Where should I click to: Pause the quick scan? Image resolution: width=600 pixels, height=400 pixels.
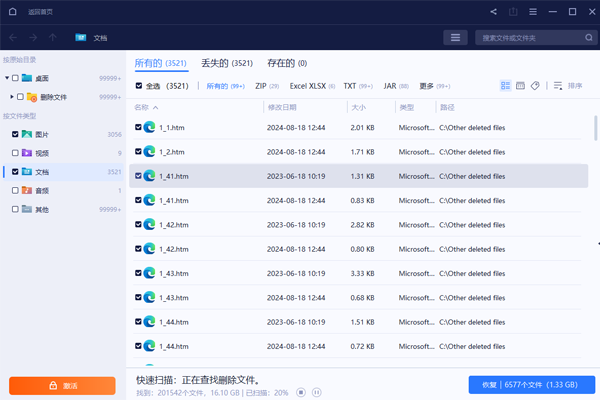pos(317,392)
